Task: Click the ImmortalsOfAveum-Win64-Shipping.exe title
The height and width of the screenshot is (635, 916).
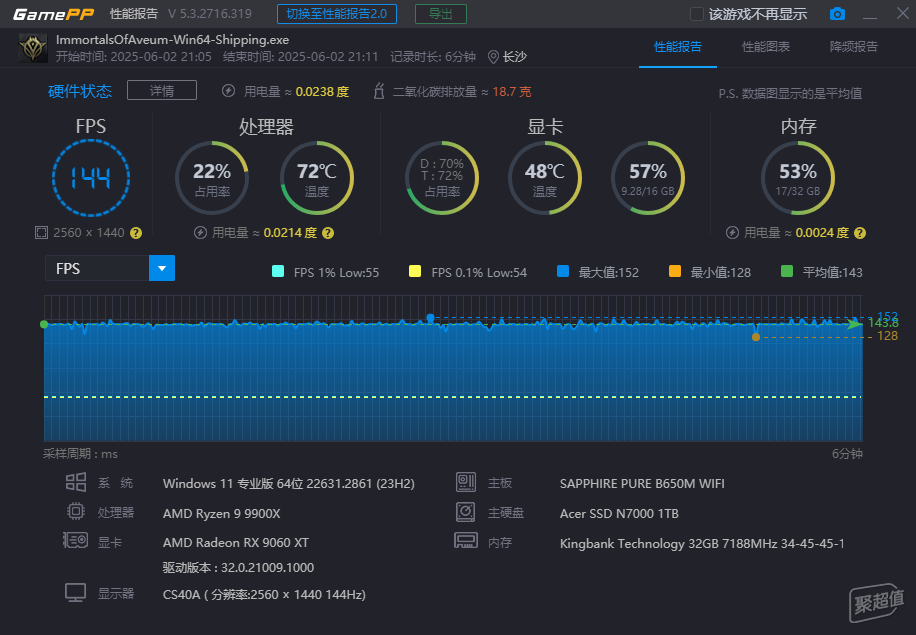Action: 172,40
